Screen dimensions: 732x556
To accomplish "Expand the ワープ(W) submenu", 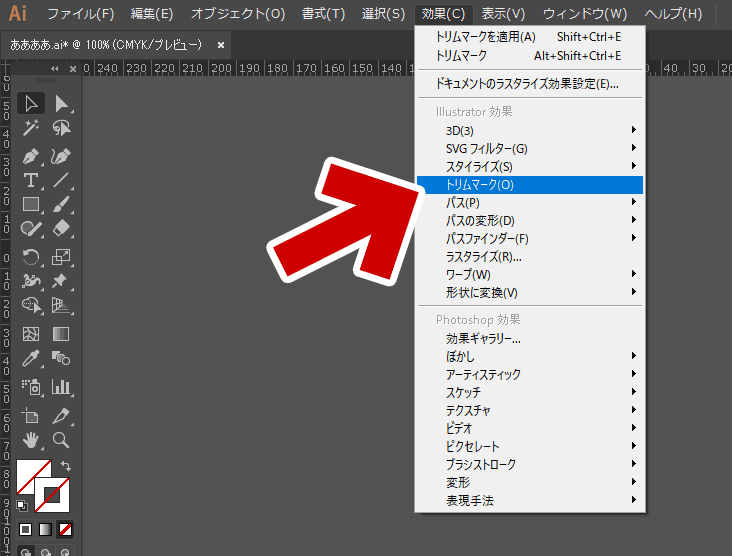I will click(530, 274).
